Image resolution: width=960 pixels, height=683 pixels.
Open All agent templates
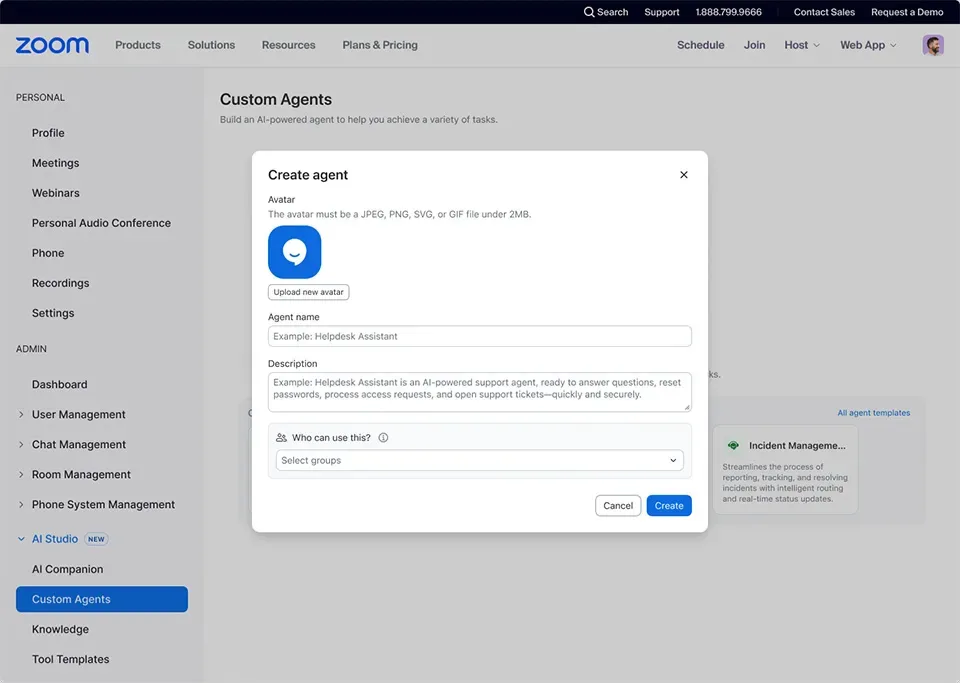[873, 412]
